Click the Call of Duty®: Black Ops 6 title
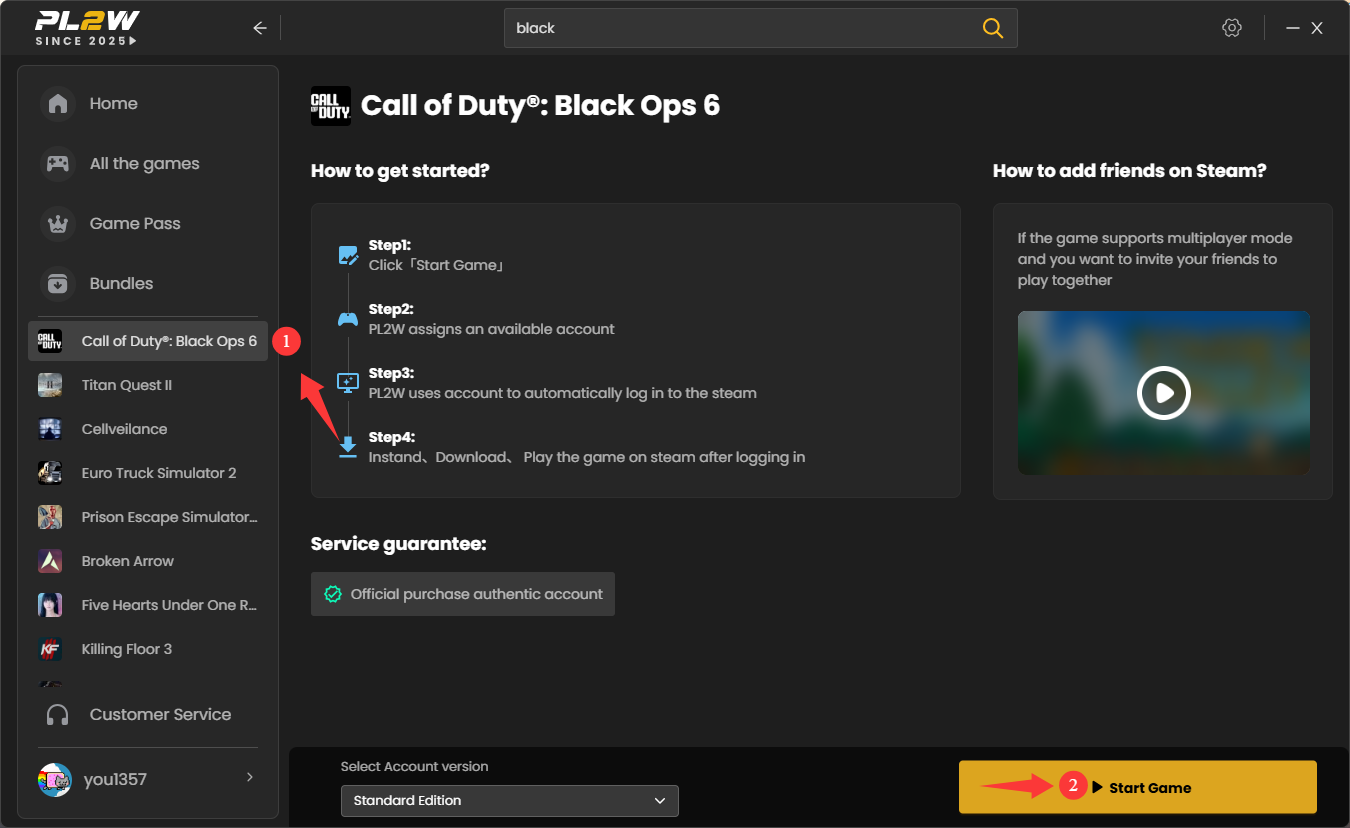 click(x=540, y=106)
